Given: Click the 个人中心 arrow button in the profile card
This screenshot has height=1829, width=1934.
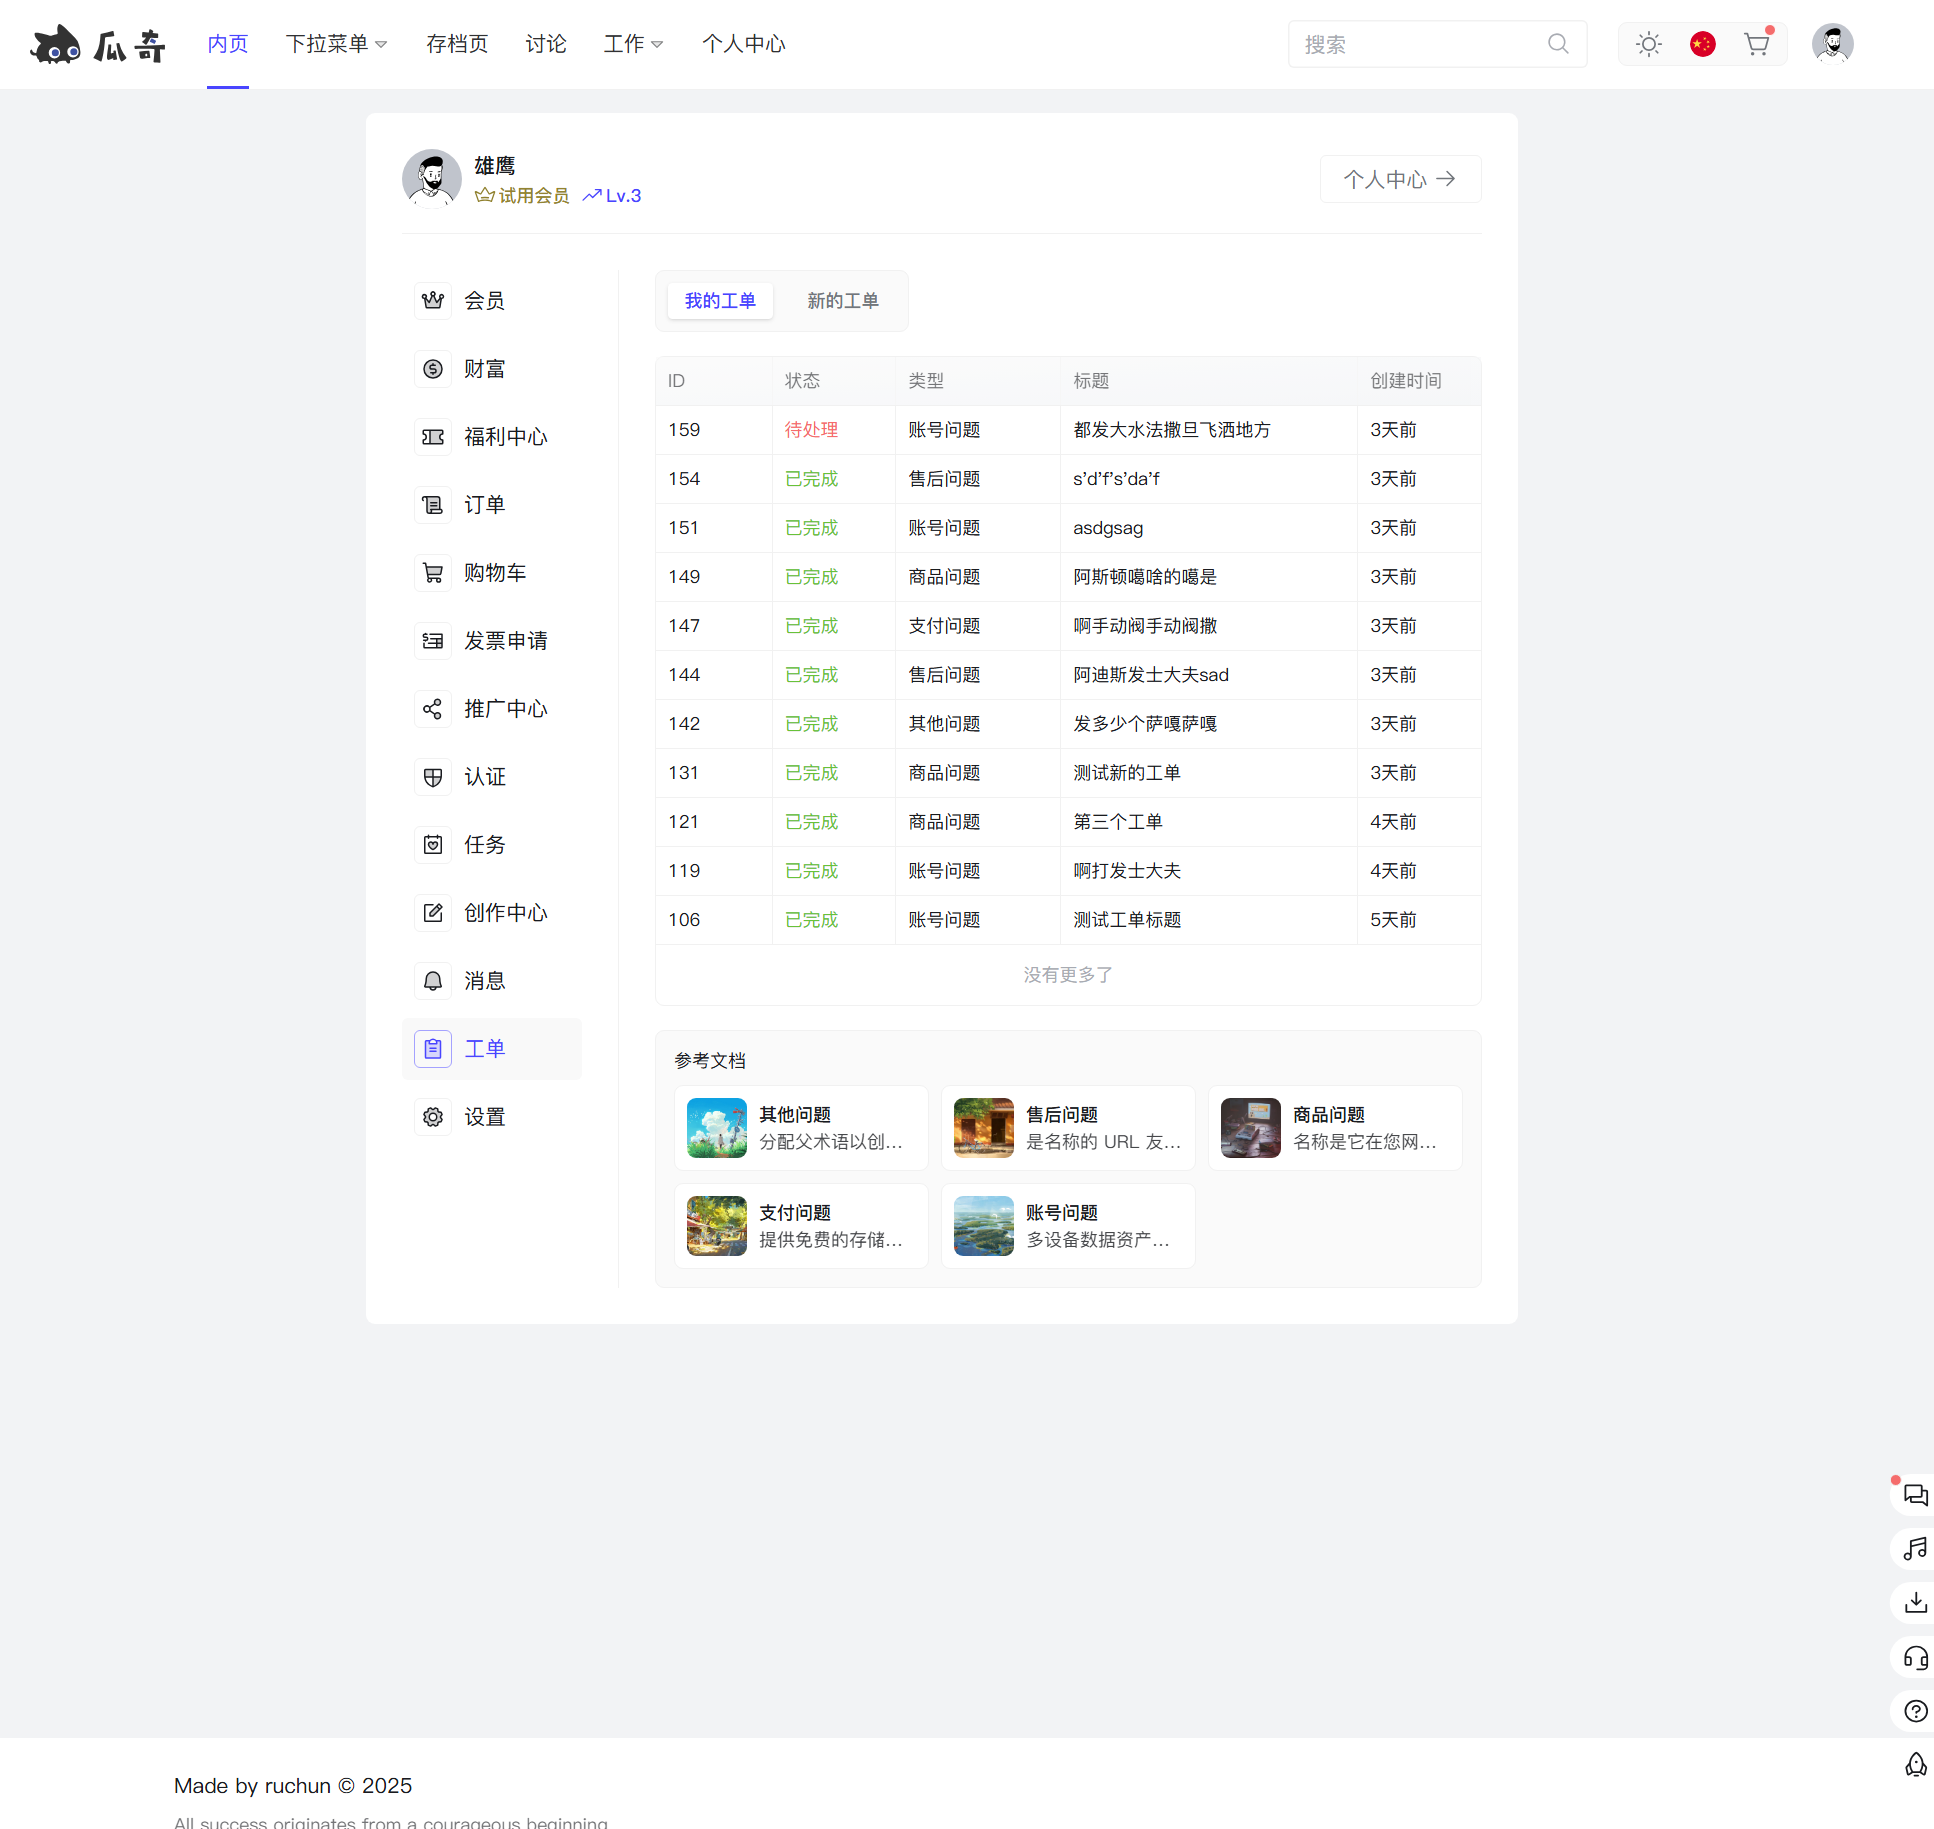Looking at the screenshot, I should click(1400, 179).
